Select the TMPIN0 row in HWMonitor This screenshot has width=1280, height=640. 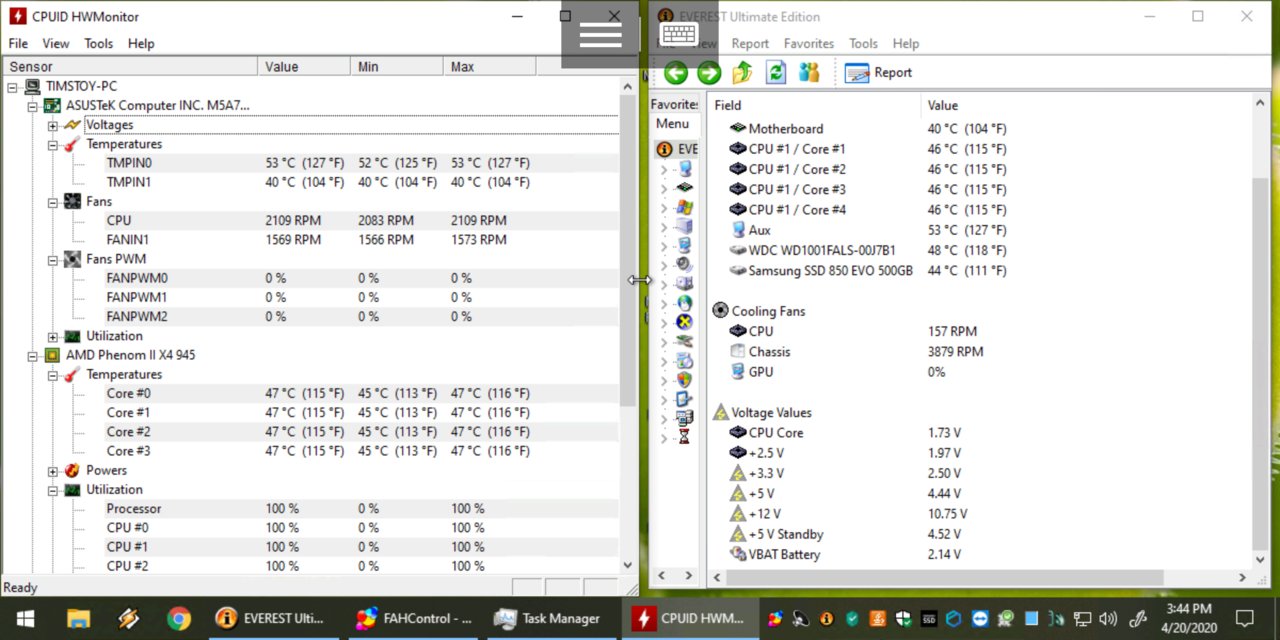coord(310,163)
